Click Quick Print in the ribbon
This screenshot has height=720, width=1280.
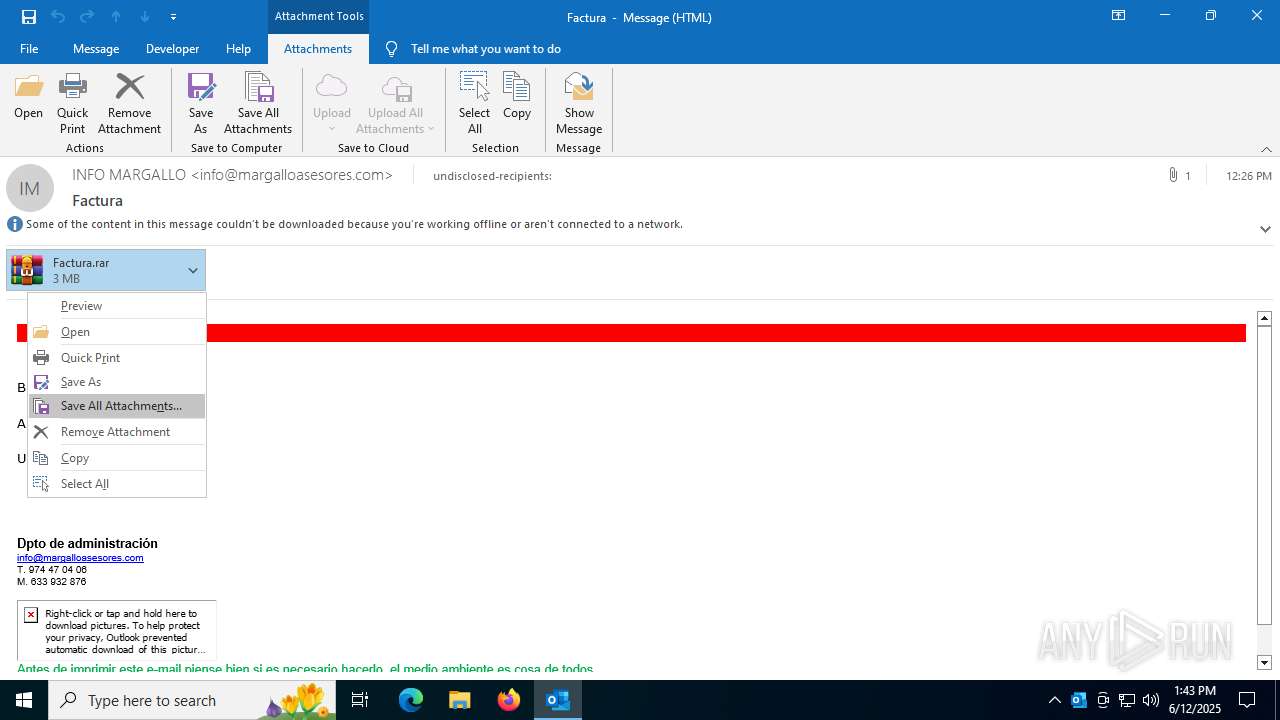[72, 103]
